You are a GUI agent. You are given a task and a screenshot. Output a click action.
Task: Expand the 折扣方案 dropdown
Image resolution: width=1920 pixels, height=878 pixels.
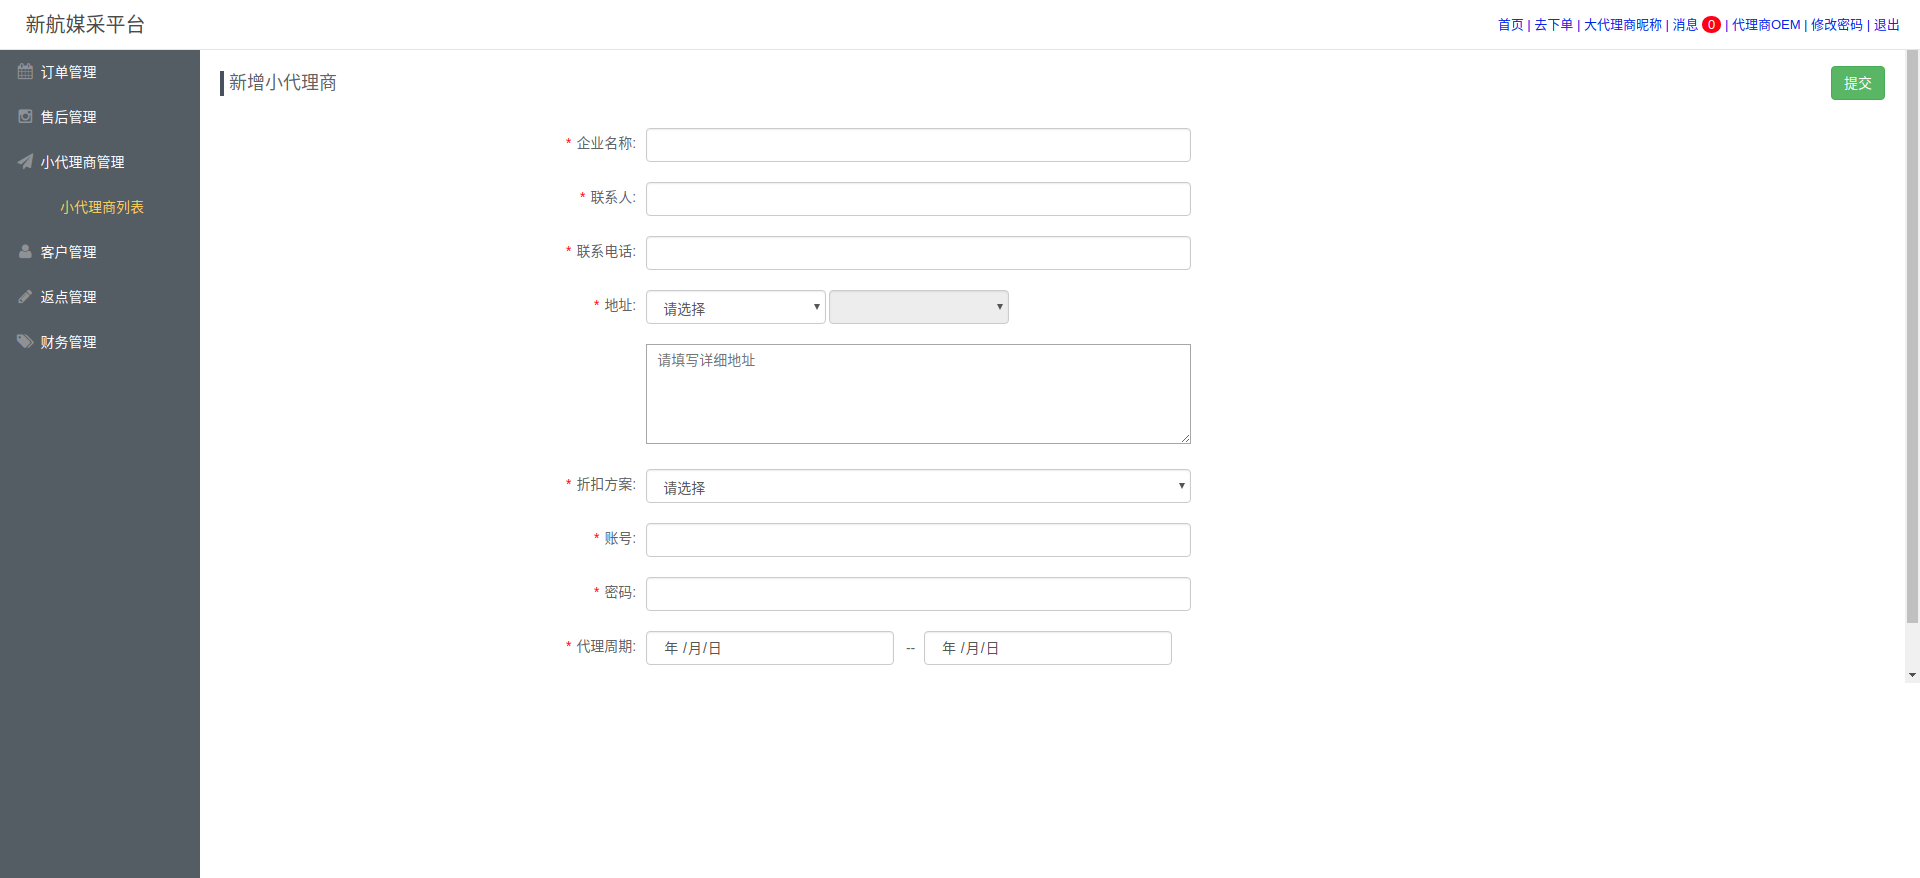918,486
